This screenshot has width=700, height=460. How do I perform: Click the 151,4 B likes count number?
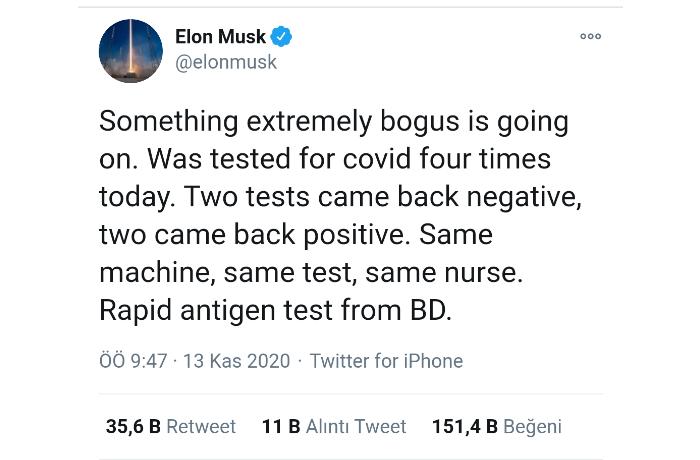coord(465,427)
